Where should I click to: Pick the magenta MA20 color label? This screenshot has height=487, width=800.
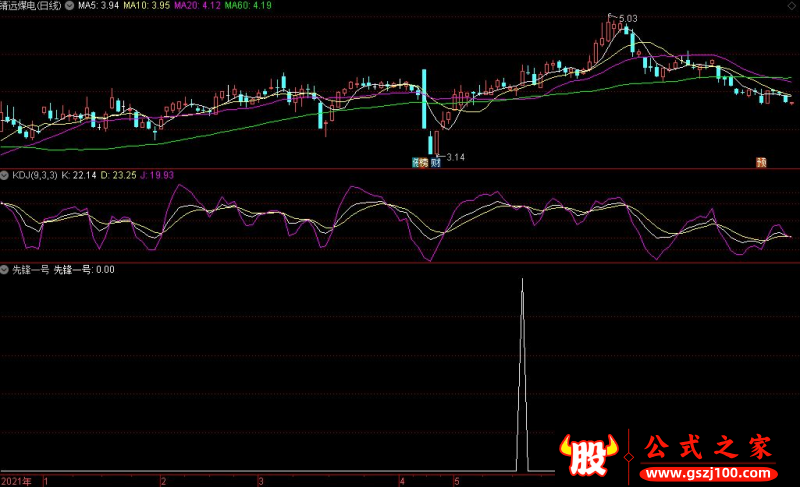(x=197, y=6)
